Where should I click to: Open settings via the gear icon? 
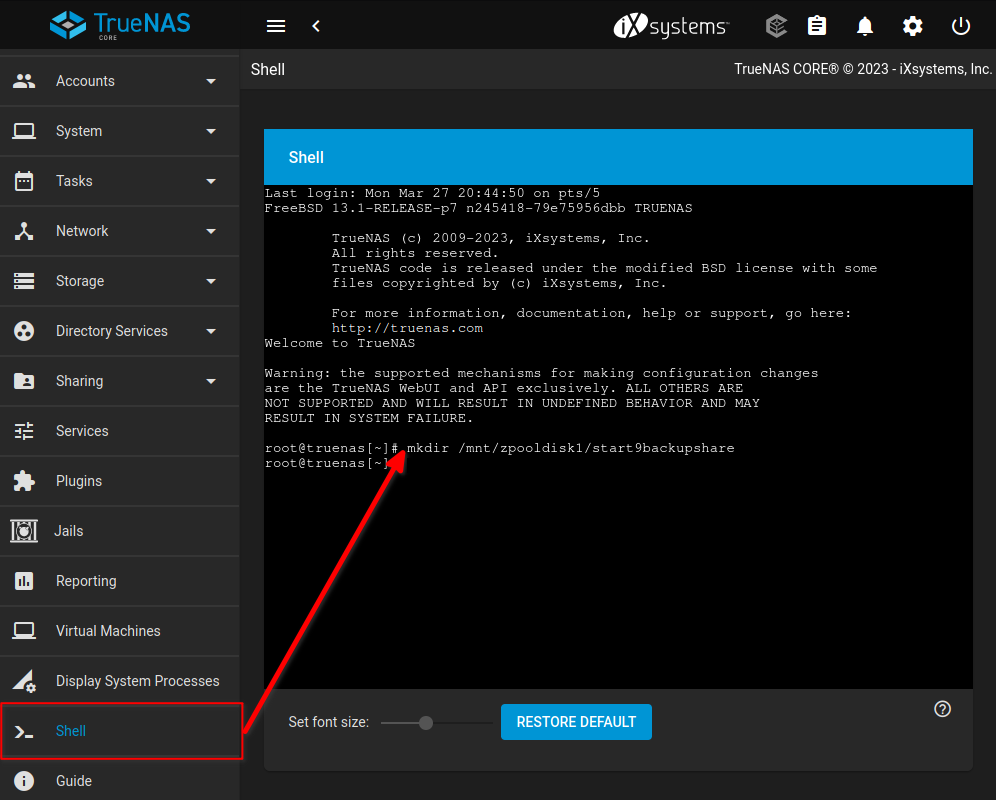point(913,26)
